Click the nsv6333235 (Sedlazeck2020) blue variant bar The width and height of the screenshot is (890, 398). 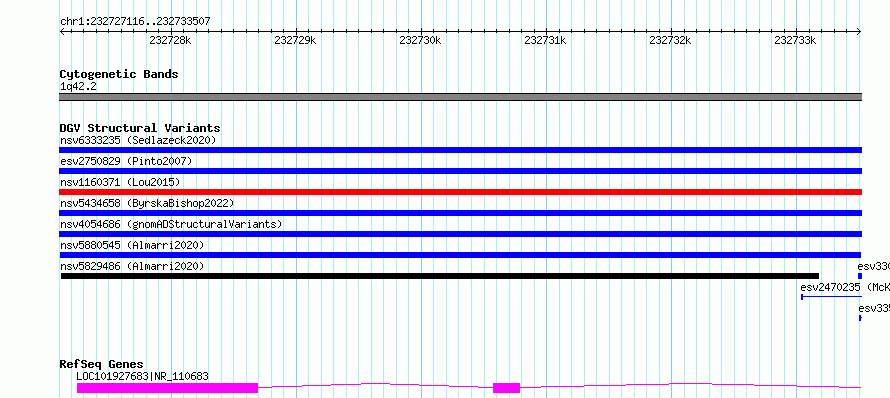coord(460,150)
